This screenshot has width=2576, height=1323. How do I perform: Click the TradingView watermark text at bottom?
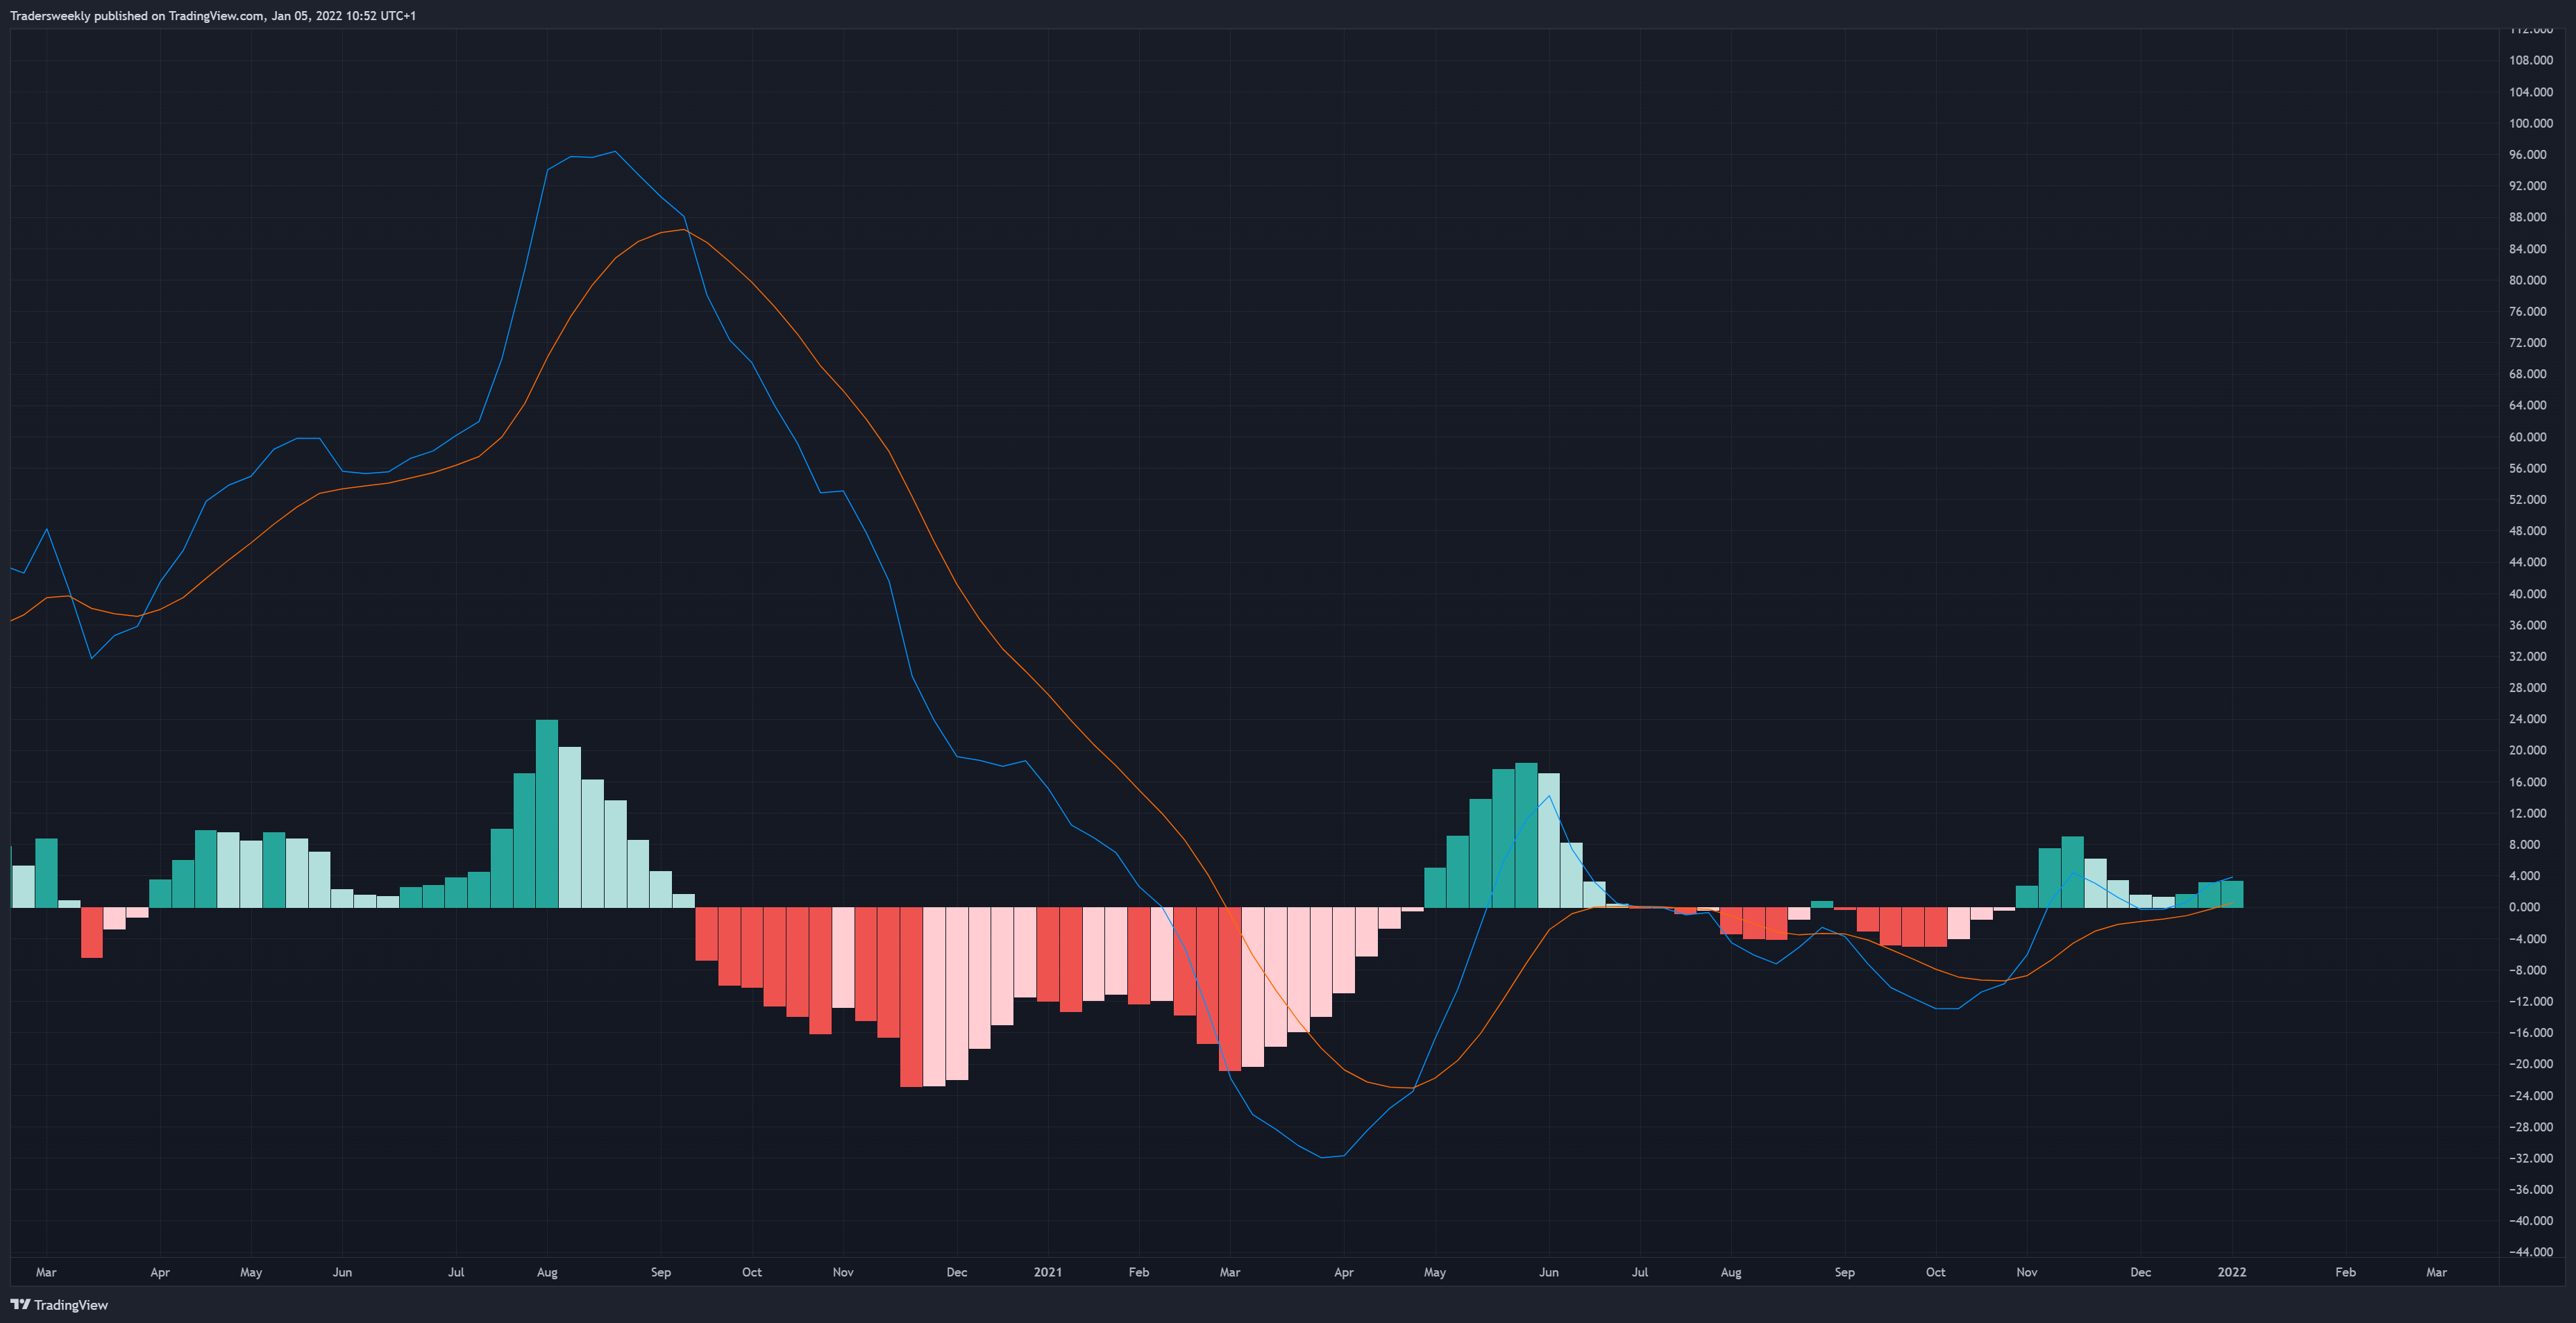click(x=71, y=1305)
